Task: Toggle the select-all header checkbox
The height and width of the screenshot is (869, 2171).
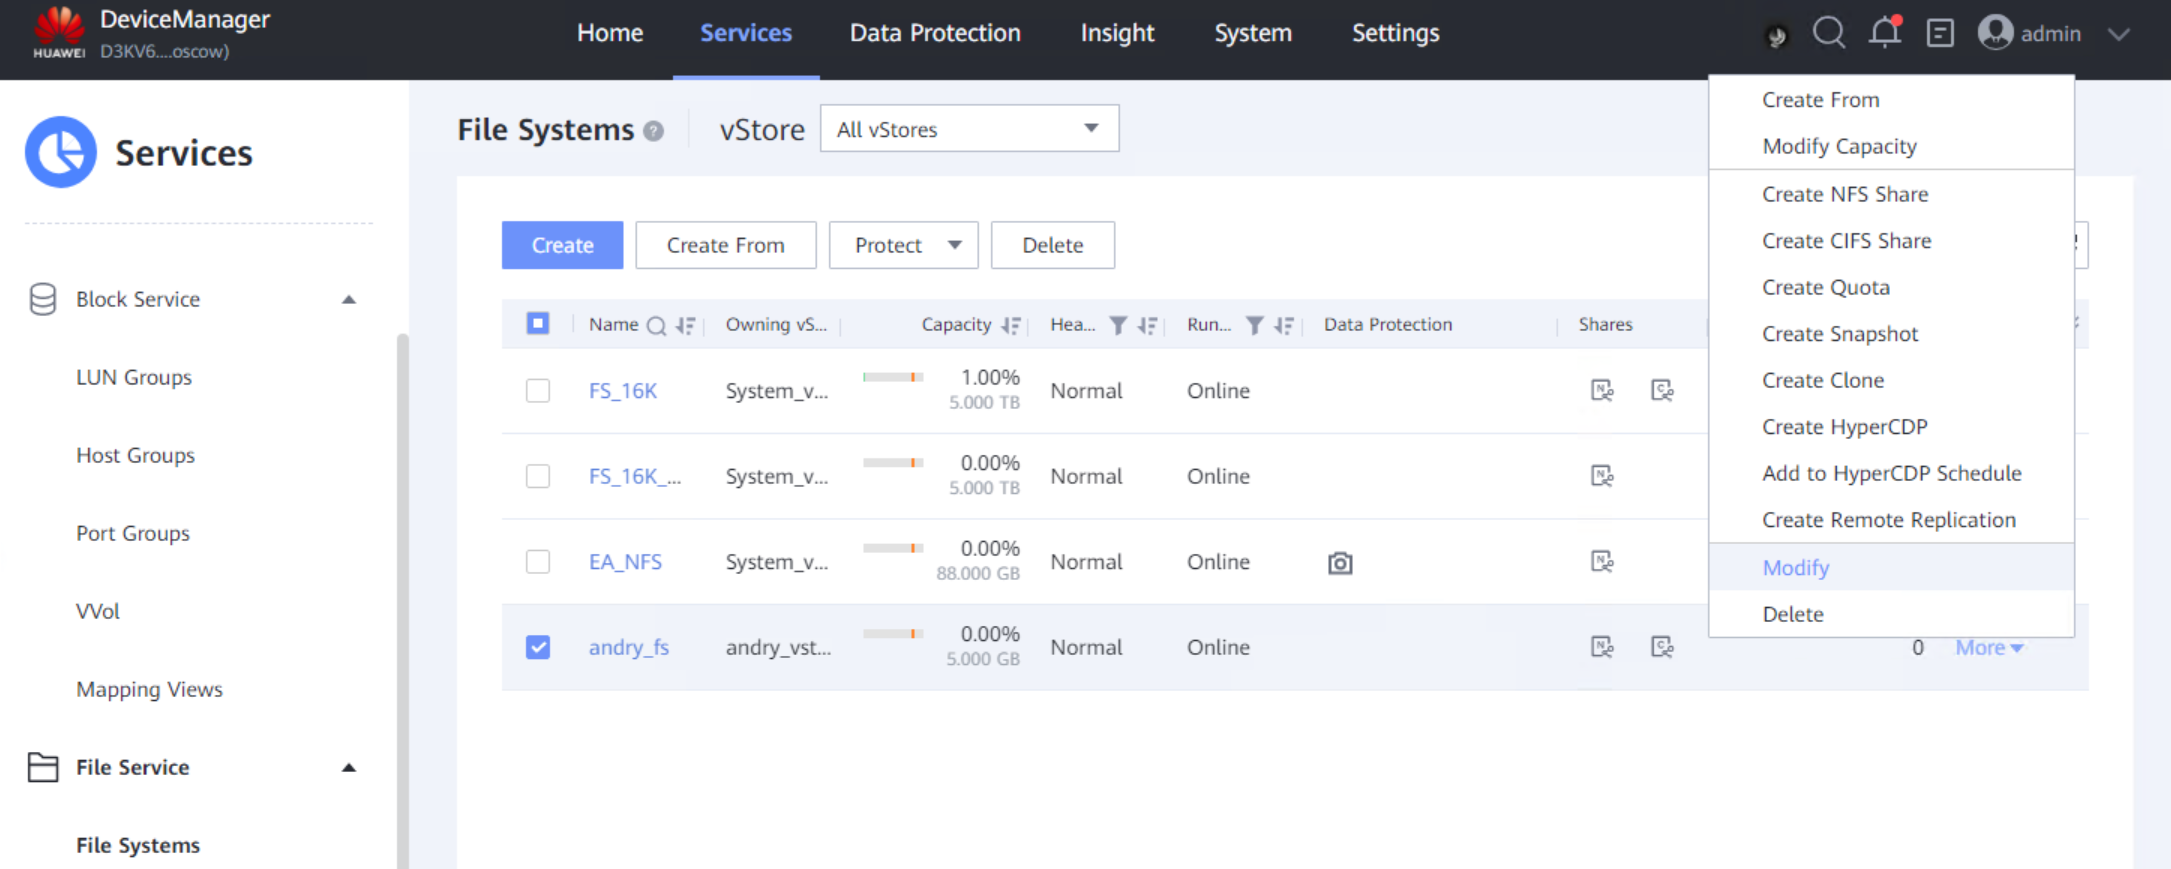Action: pos(538,323)
